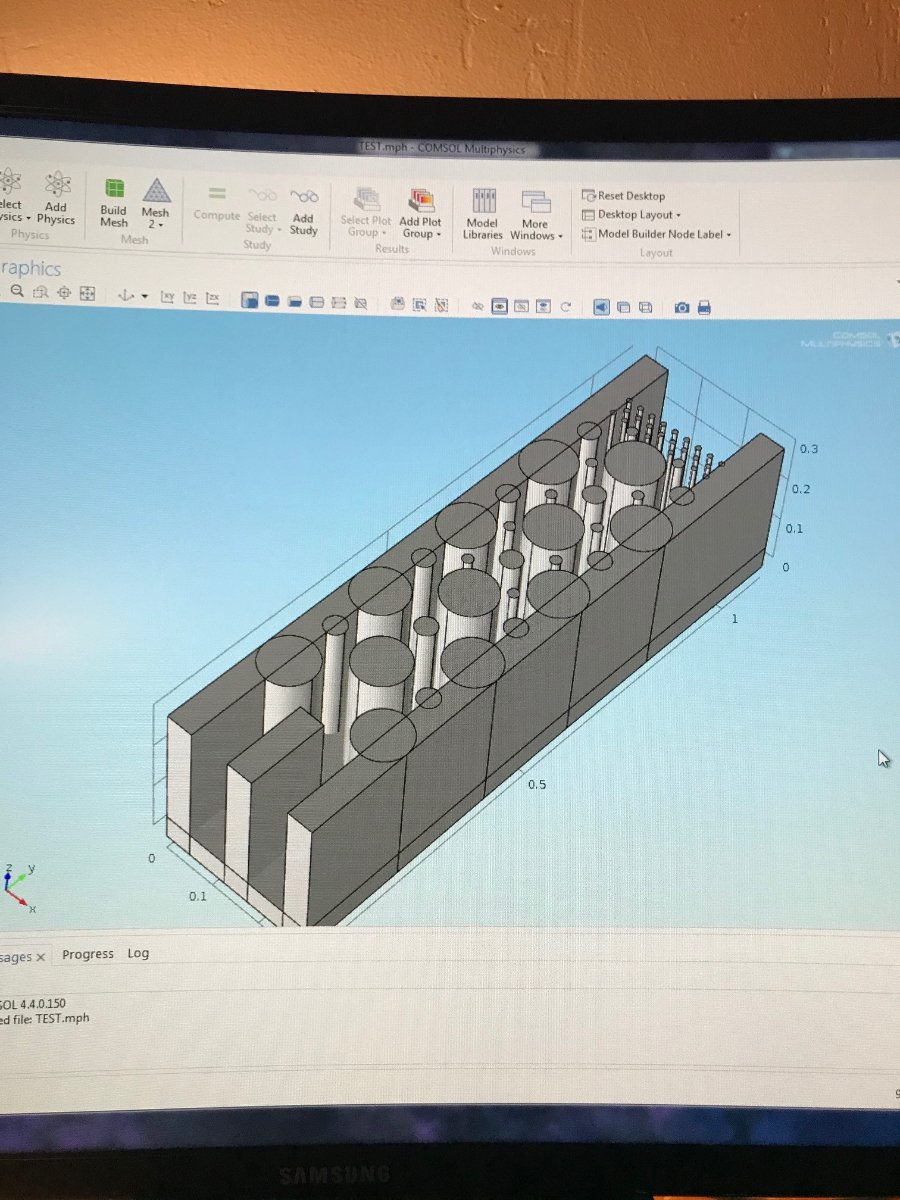Open the Model Builder Node Label dropdown

657,234
